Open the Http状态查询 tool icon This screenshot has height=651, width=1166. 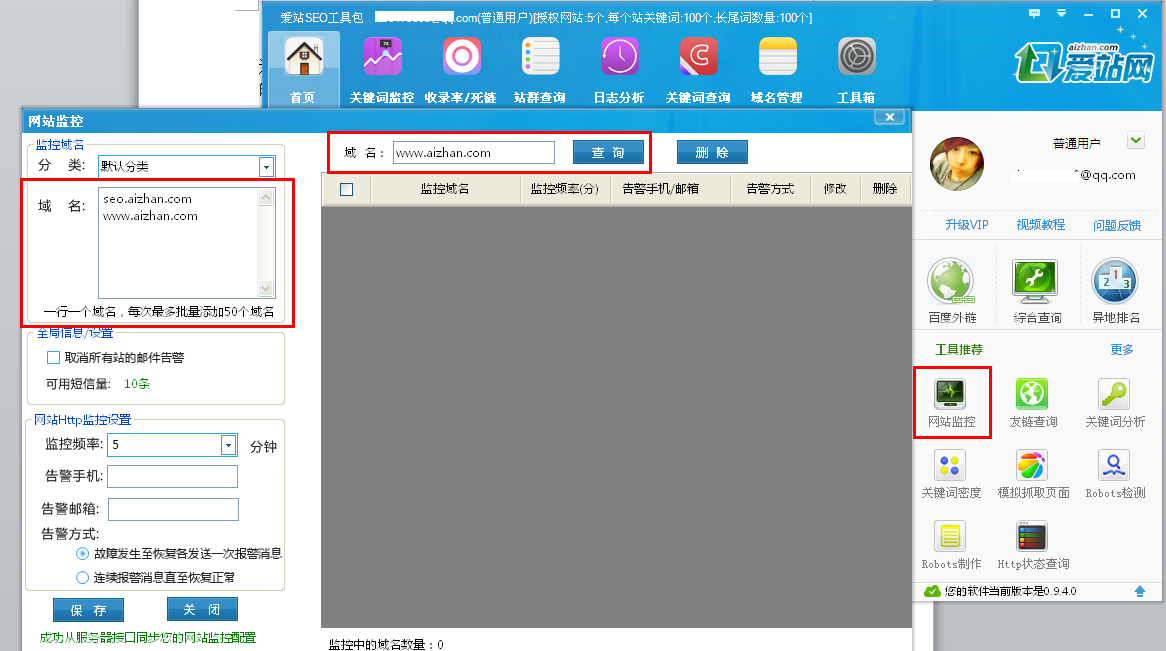pyautogui.click(x=1032, y=536)
